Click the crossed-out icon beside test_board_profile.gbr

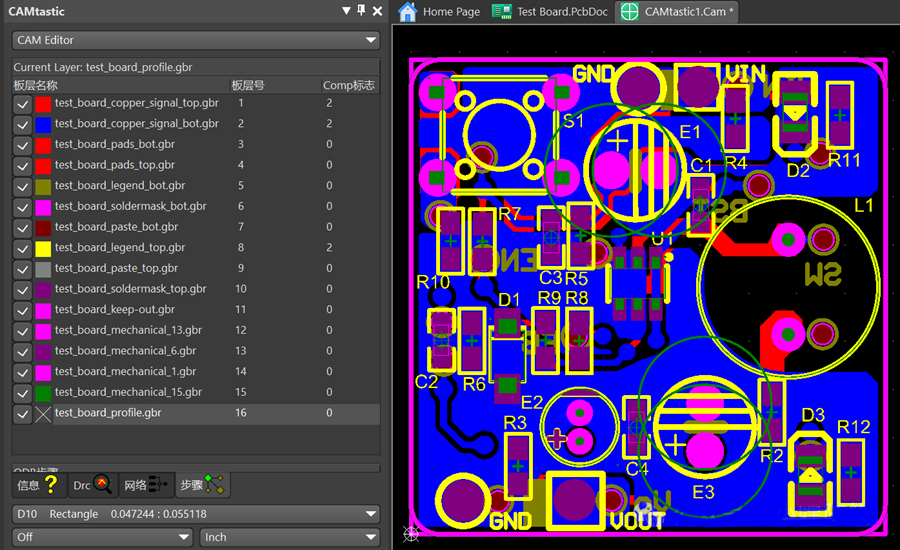click(43, 413)
